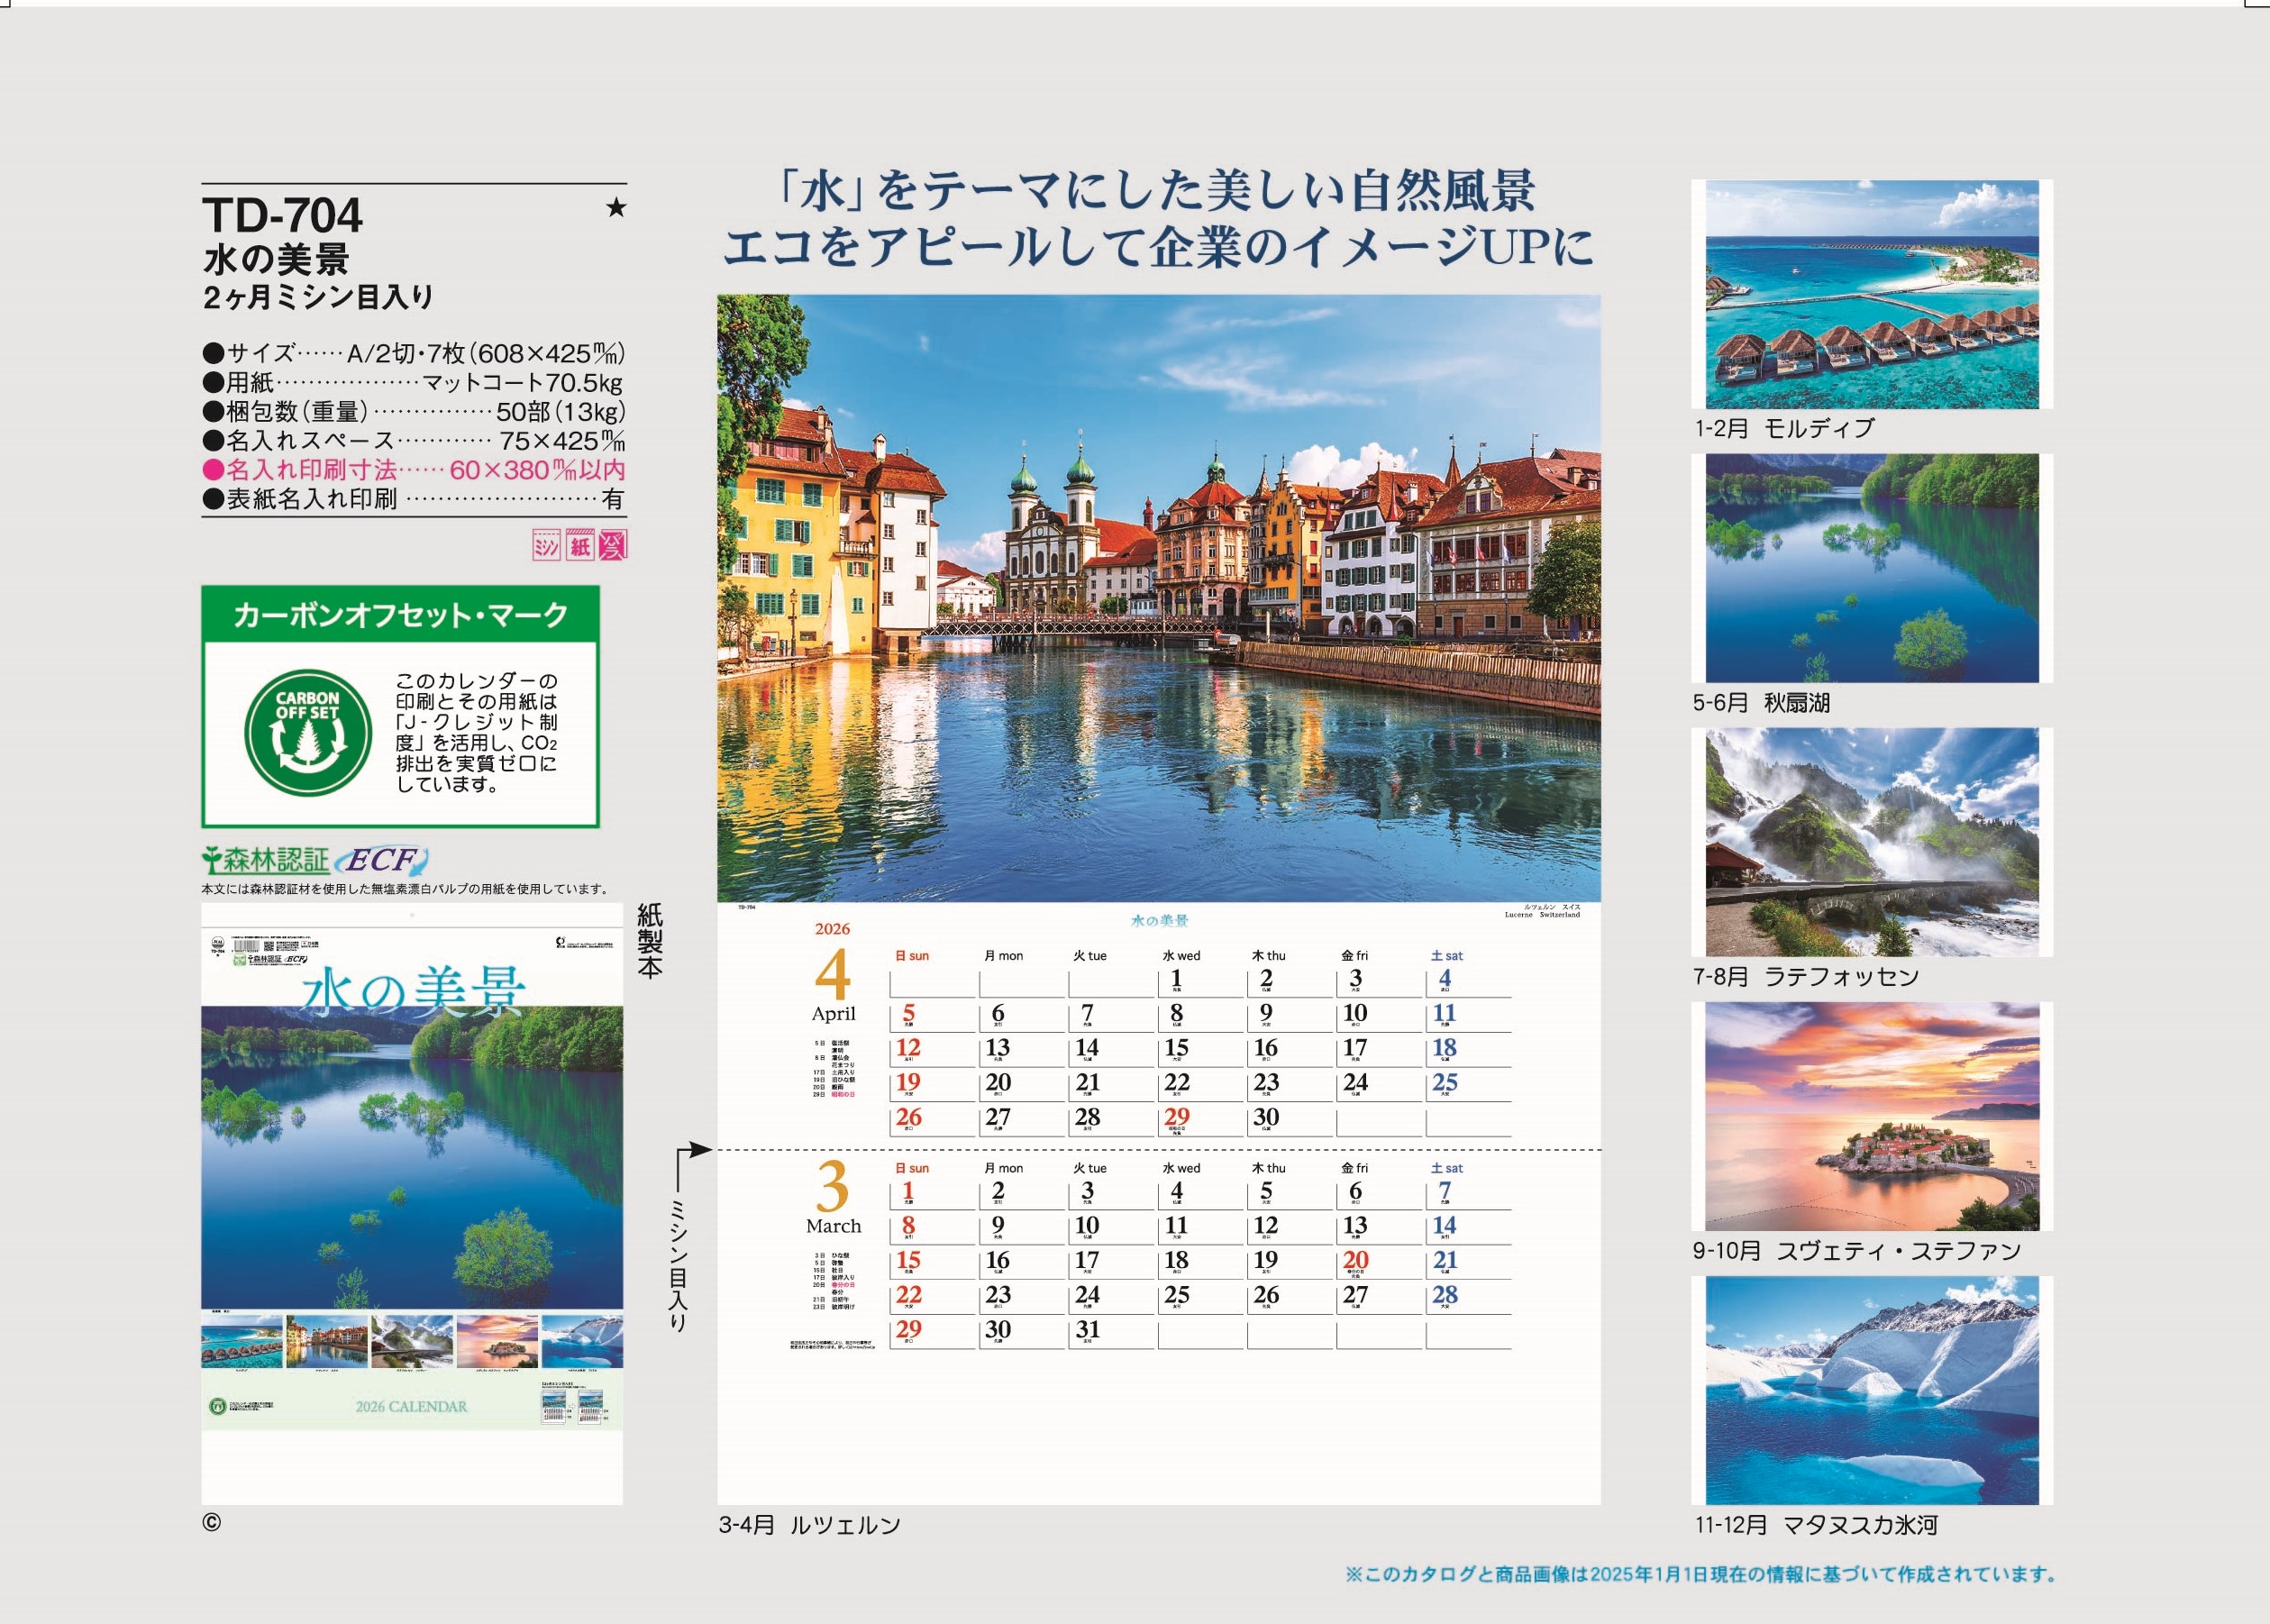Click the 表紙名入れ印刷 有 spec line

pyautogui.click(x=413, y=499)
